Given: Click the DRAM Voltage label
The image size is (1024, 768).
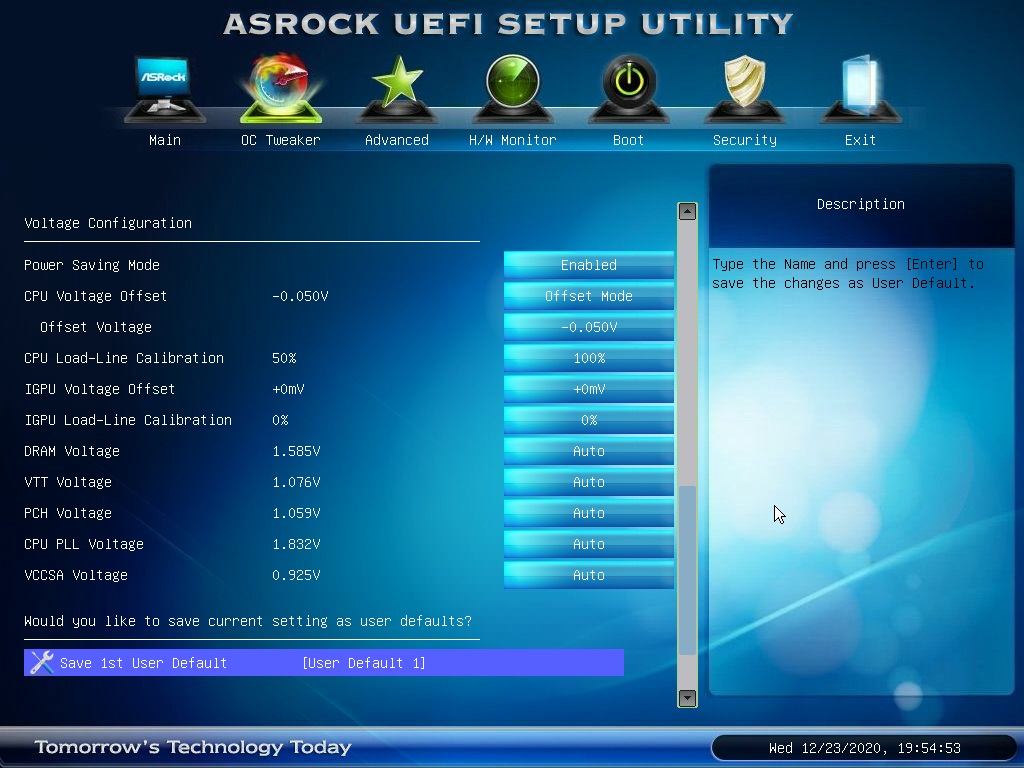Looking at the screenshot, I should click(72, 451).
